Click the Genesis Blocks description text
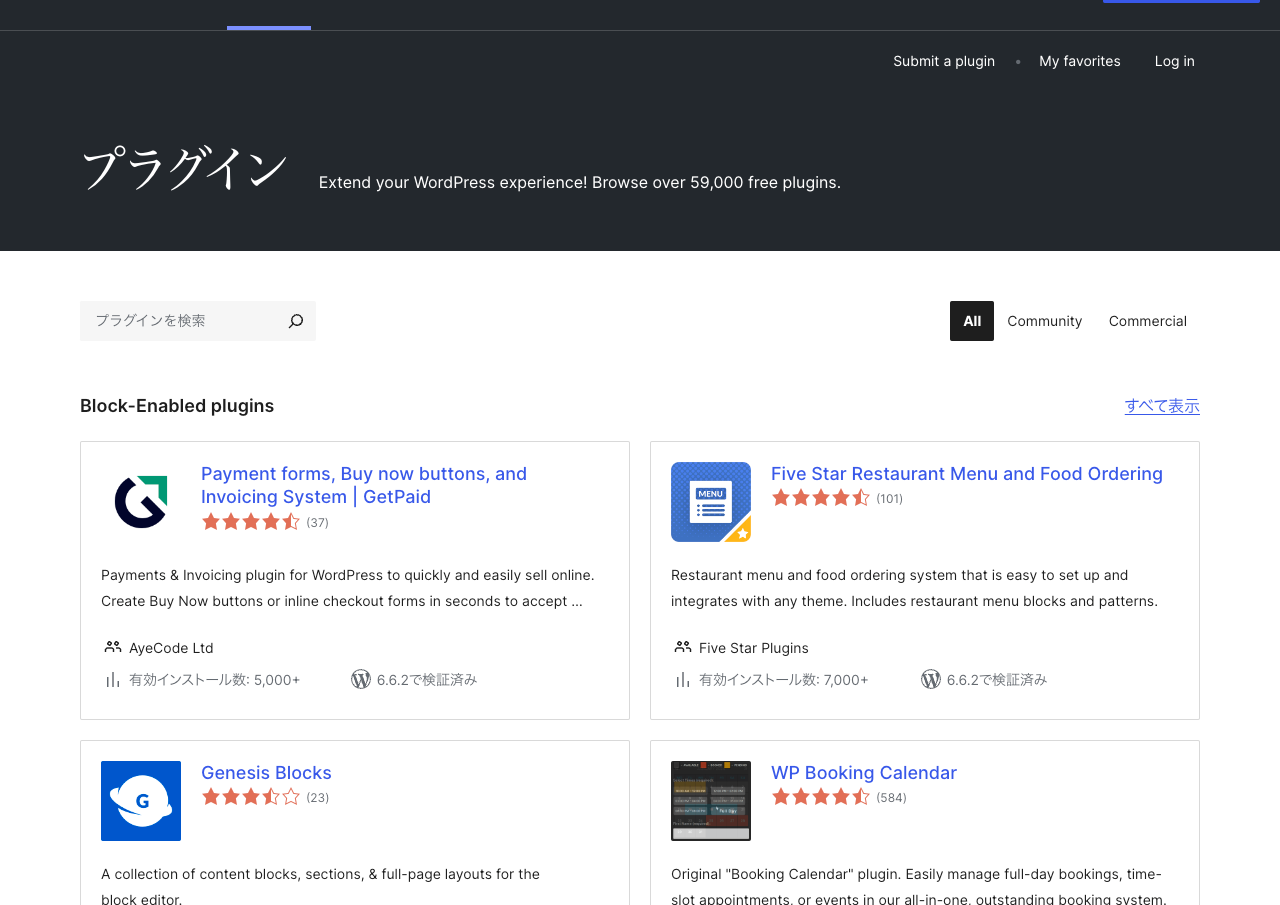 (320, 886)
